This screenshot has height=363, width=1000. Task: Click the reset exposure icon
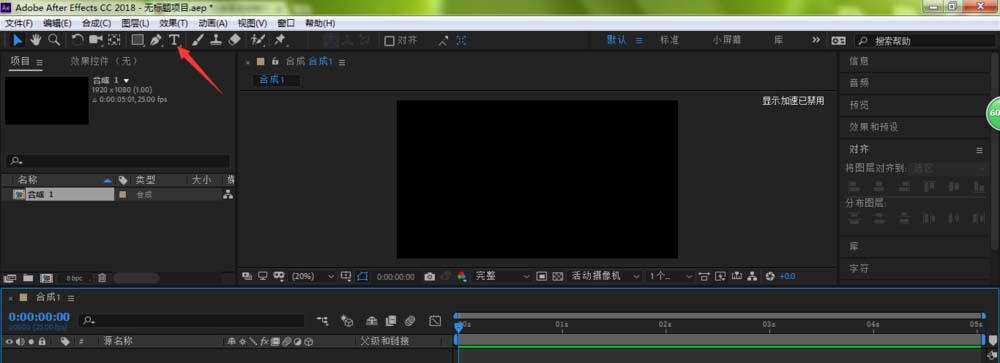(x=770, y=276)
